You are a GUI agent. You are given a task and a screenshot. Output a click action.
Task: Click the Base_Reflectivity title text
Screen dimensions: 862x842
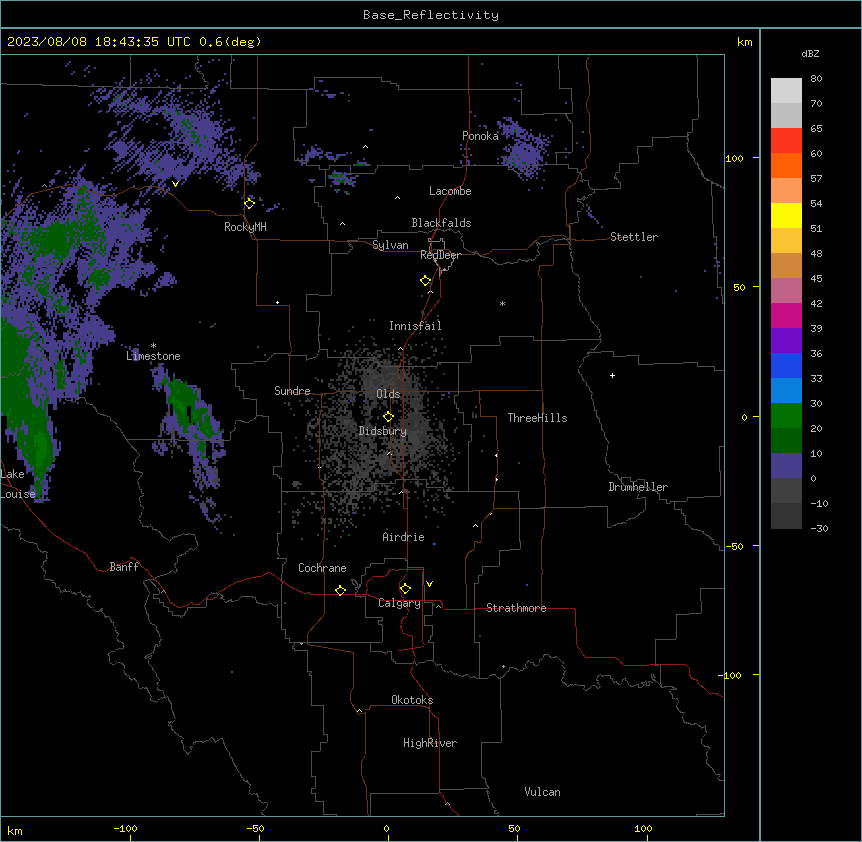[431, 15]
